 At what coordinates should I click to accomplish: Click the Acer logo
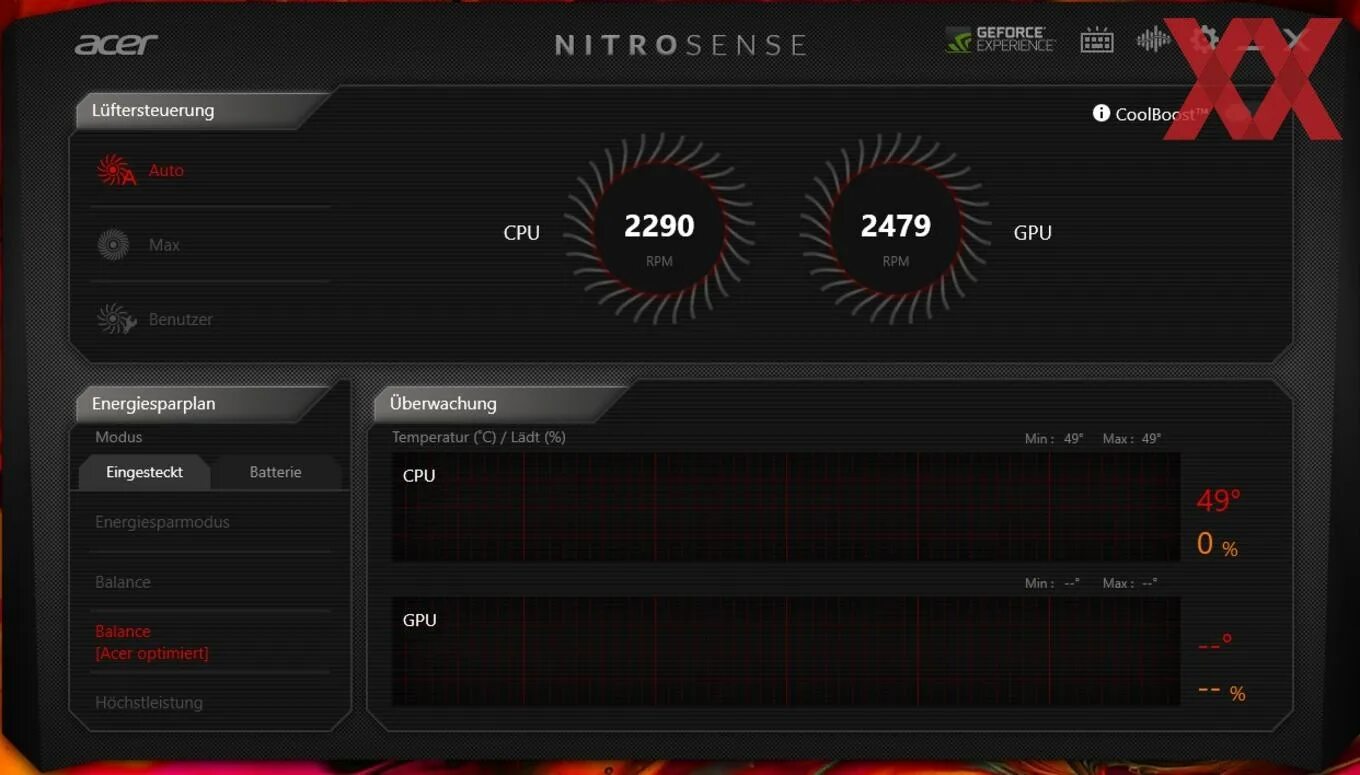coord(116,44)
